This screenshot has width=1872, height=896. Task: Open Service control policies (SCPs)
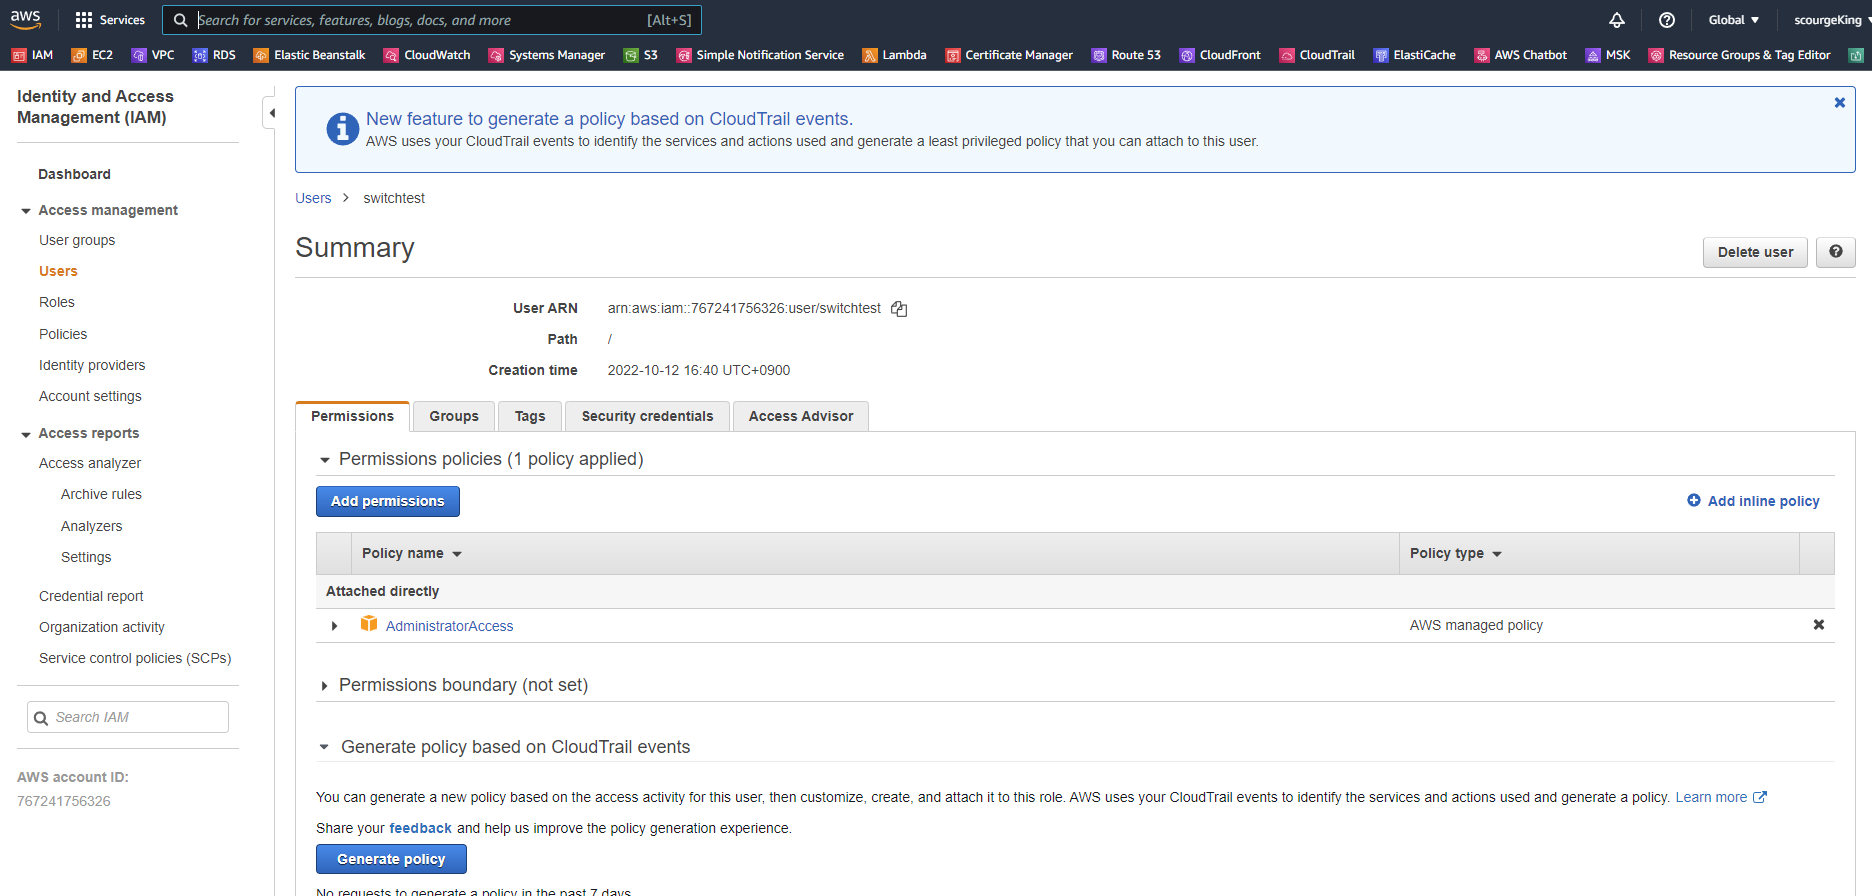(x=135, y=658)
